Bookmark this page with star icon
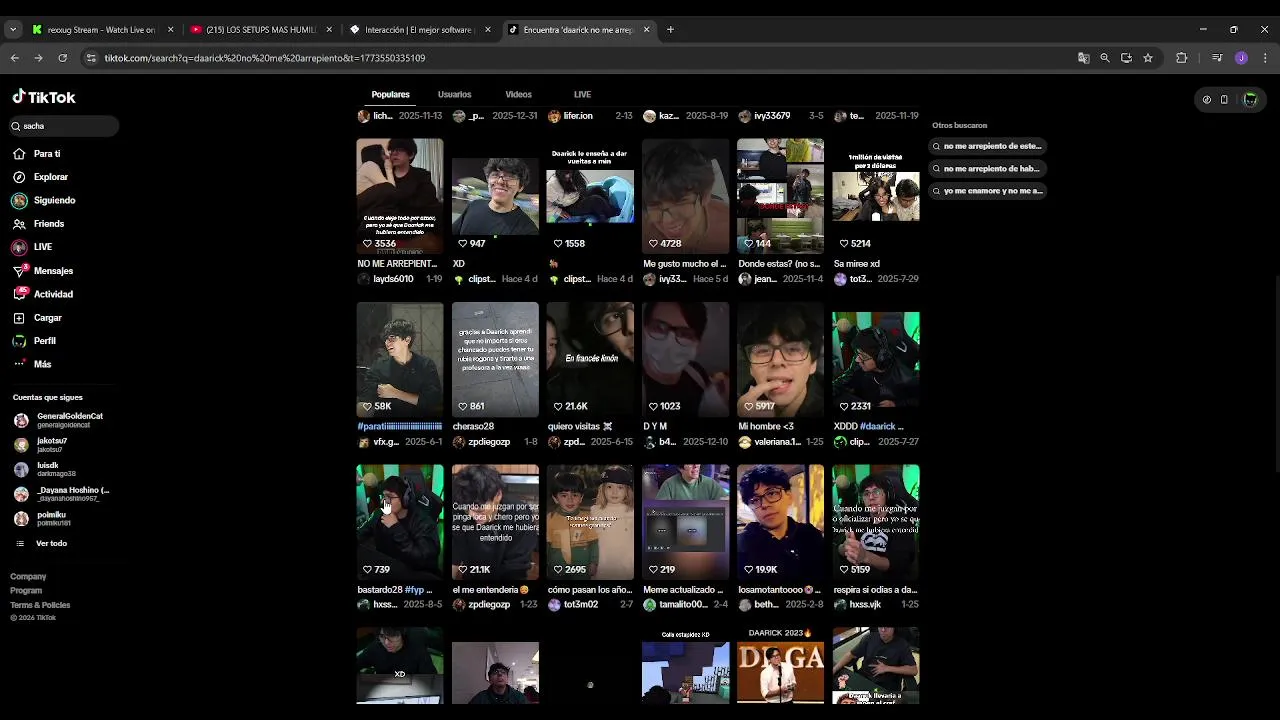This screenshot has height=720, width=1280. (x=1148, y=58)
